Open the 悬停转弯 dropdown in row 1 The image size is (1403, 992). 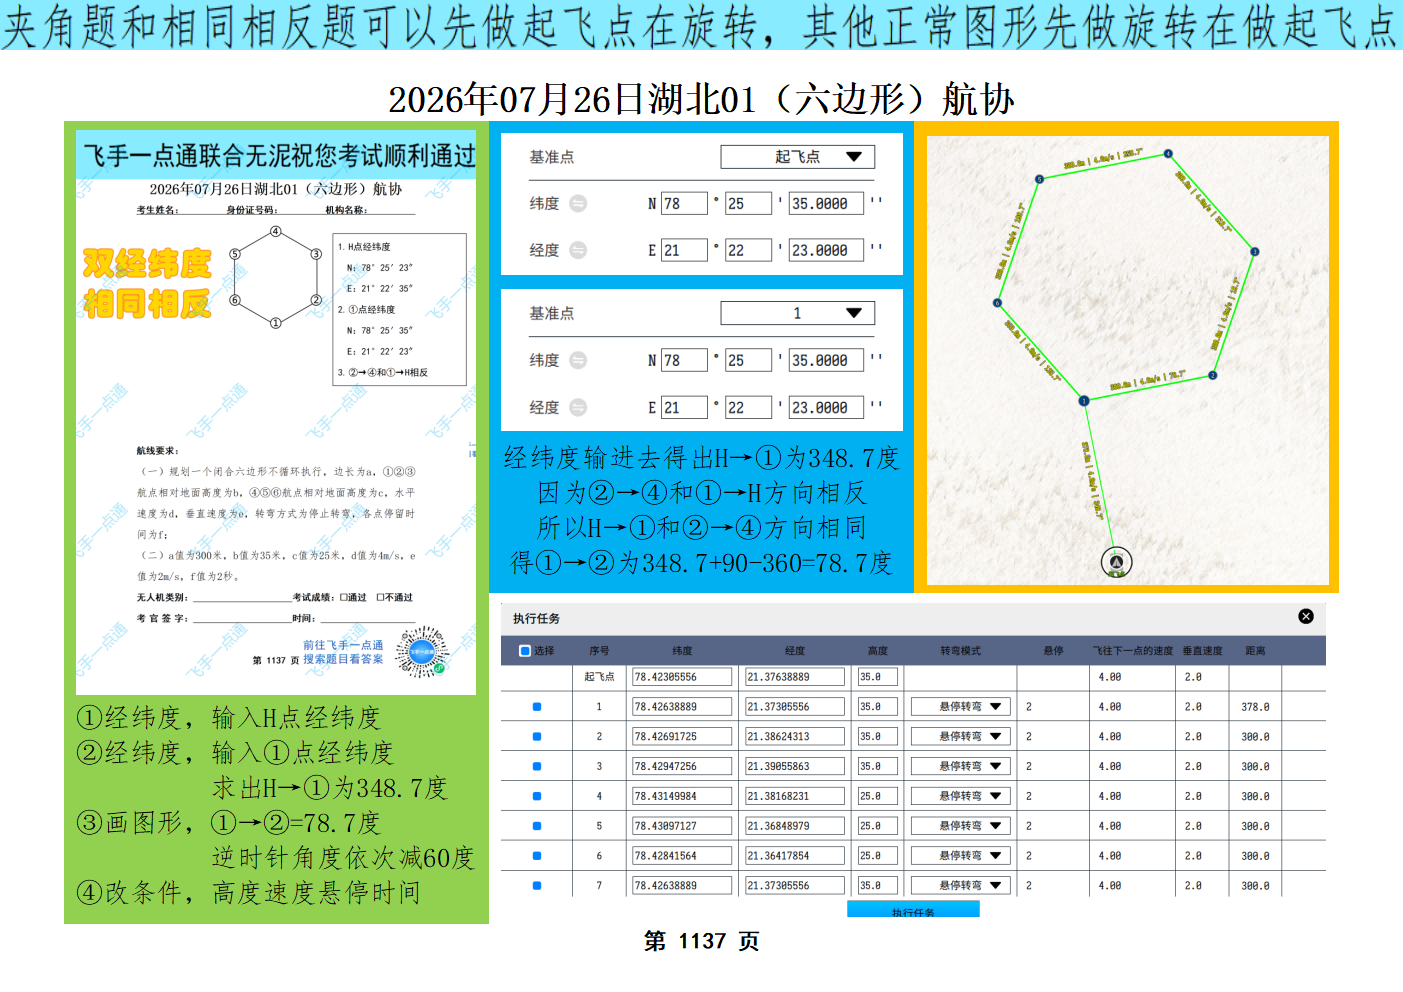tap(961, 707)
